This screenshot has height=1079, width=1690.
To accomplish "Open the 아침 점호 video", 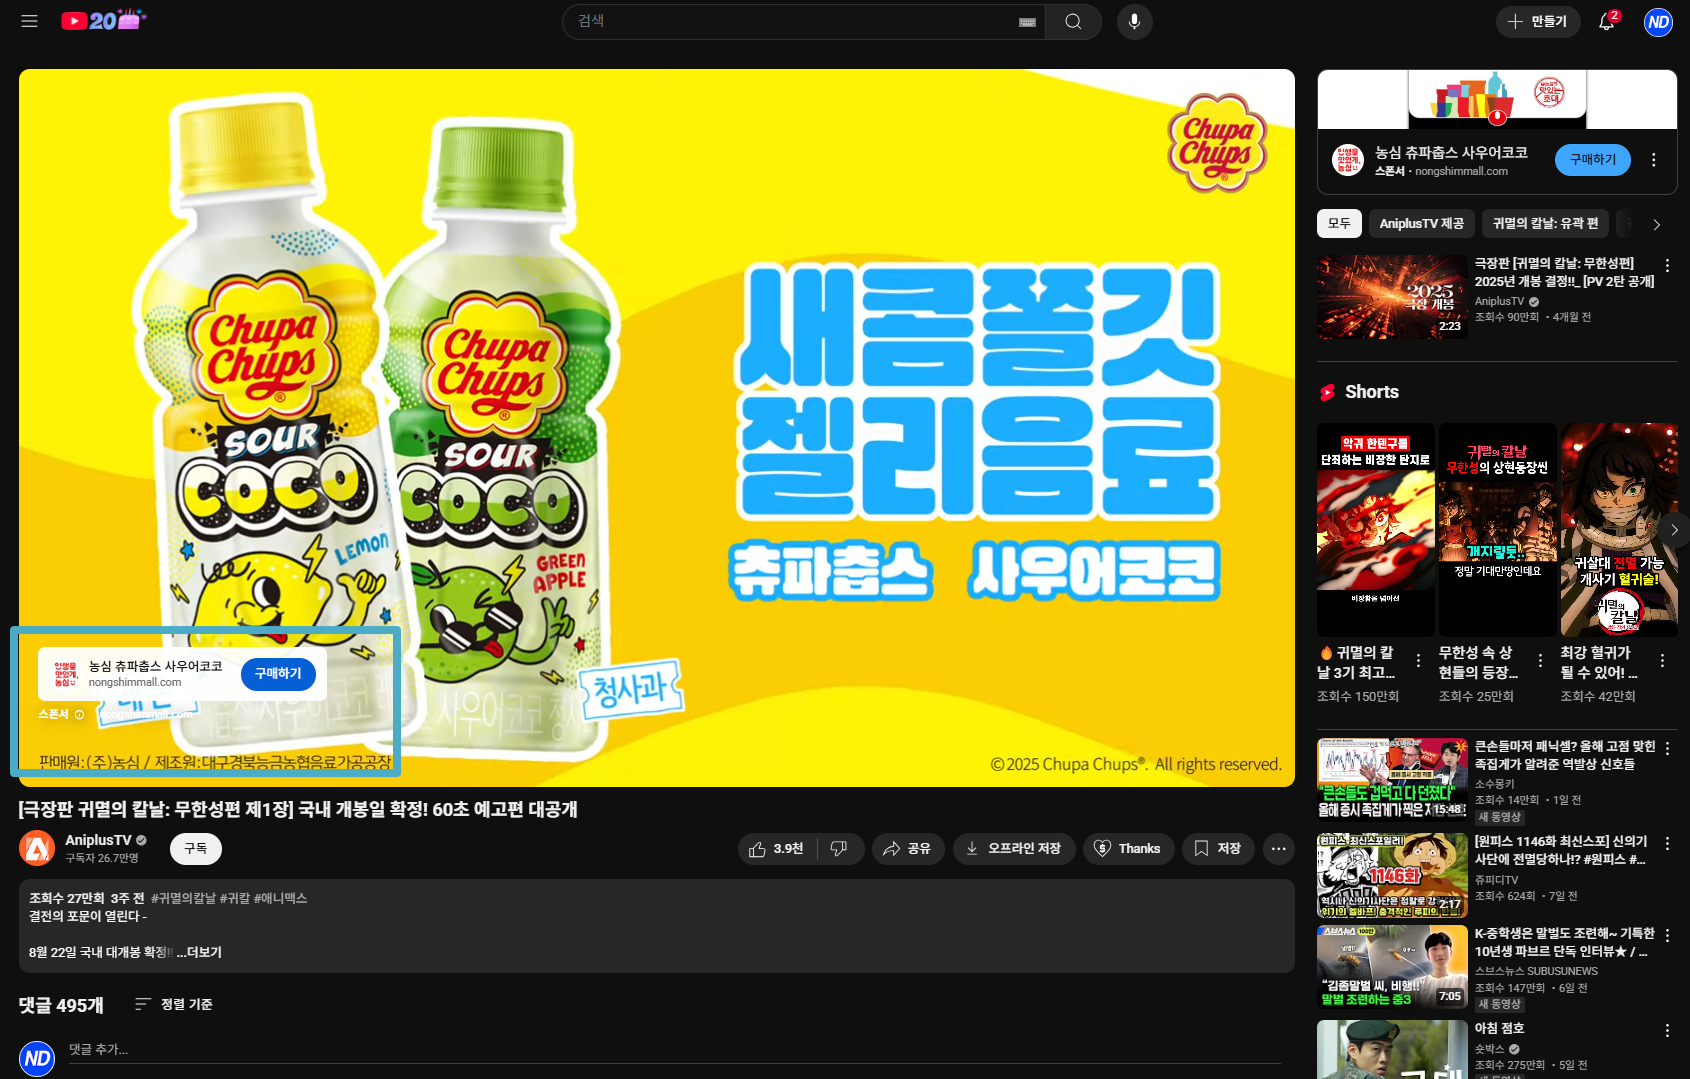I will point(1392,1049).
